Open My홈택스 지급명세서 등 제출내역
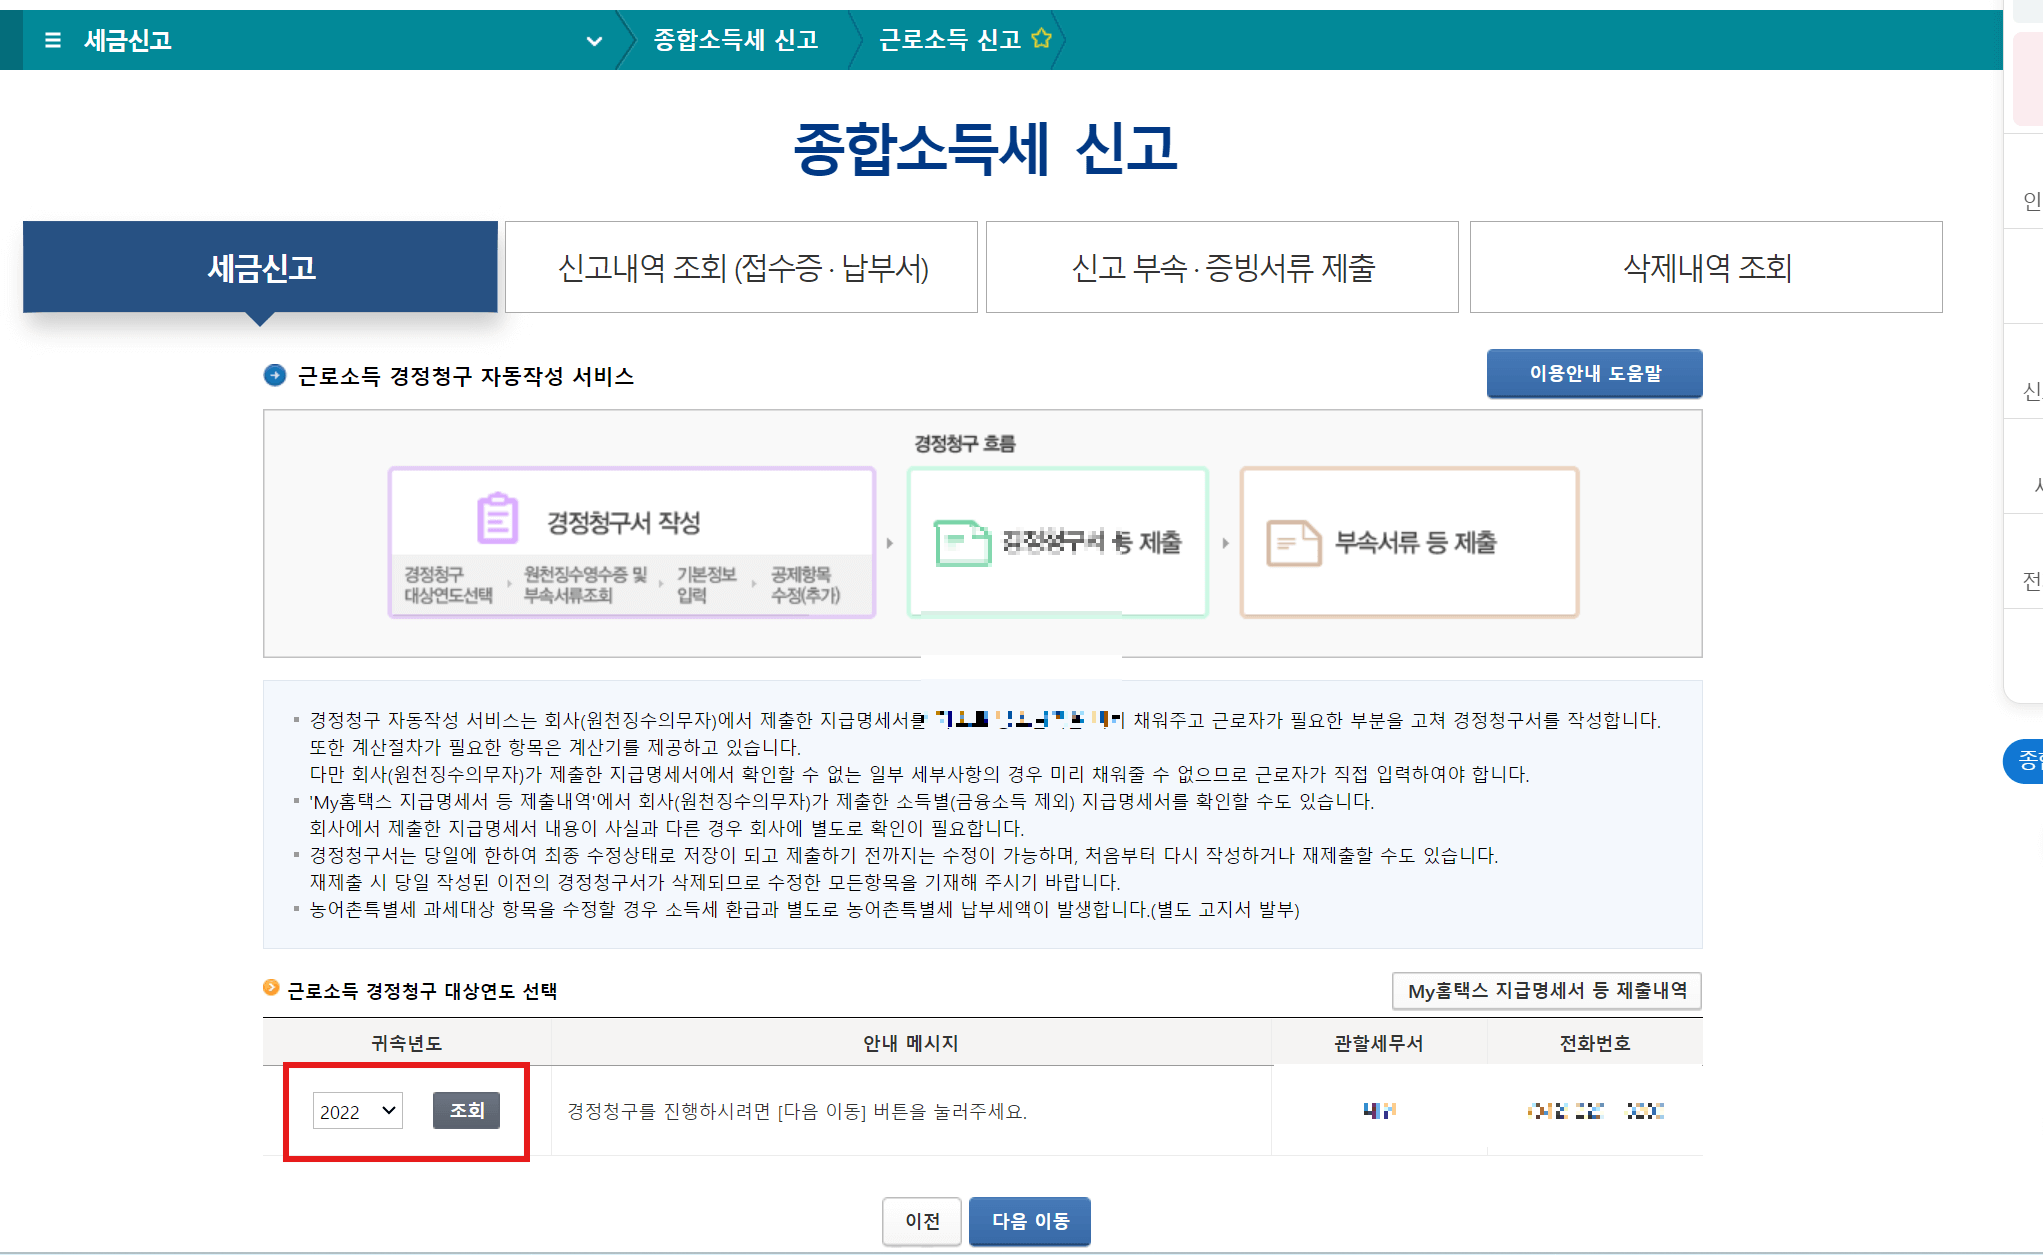This screenshot has width=2043, height=1255. pos(1546,990)
